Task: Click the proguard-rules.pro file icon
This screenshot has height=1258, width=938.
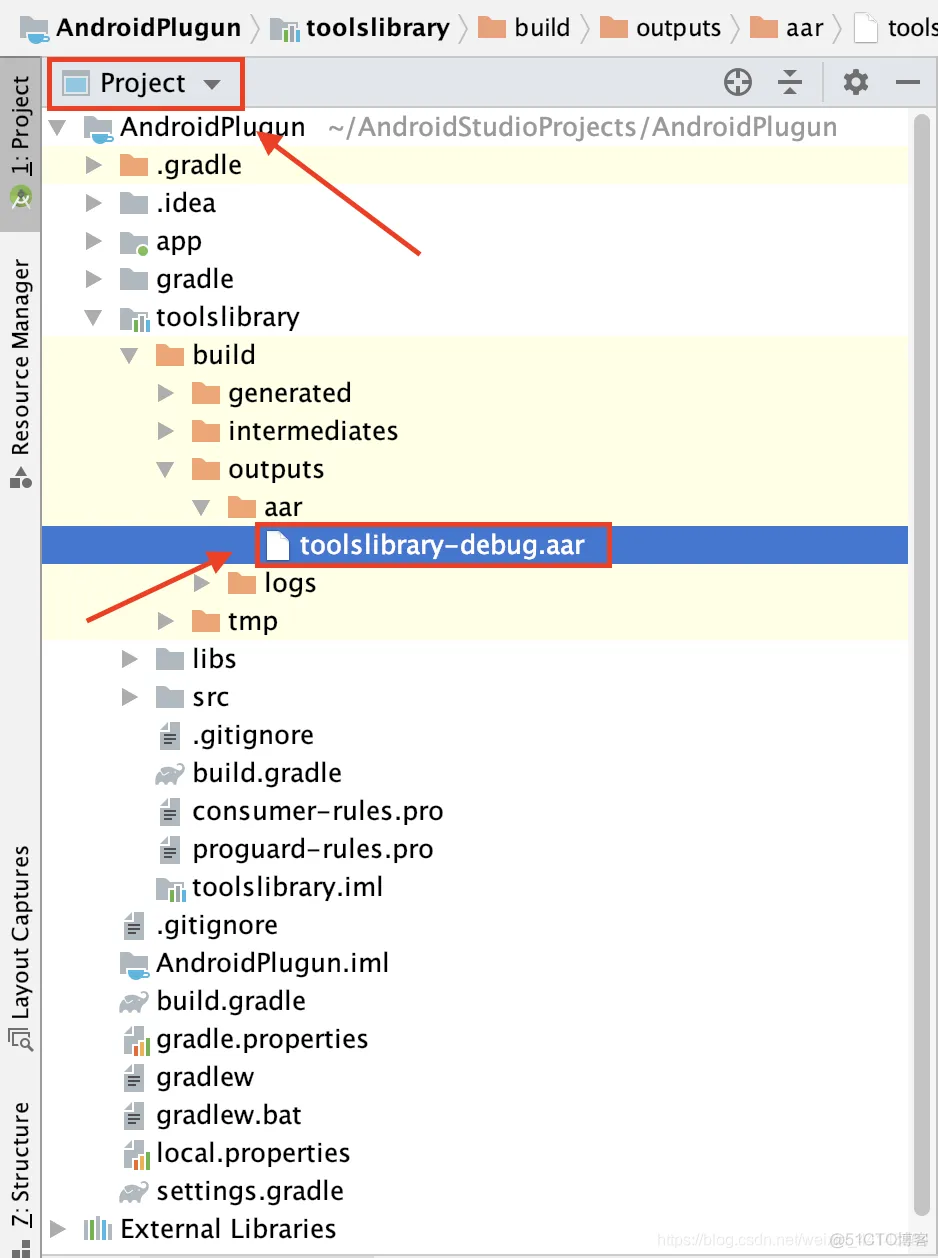Action: 170,849
